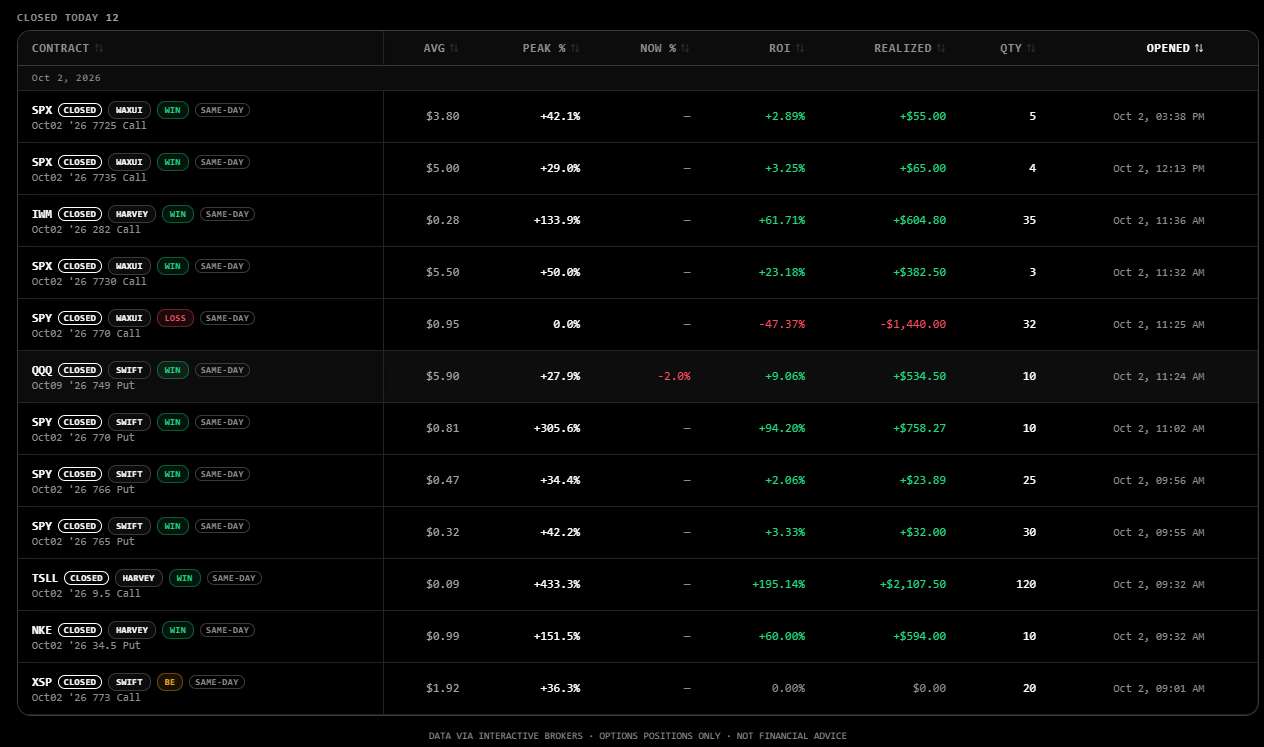Click opened time Oct 2, 12:13 PM
The image size is (1264, 747).
(x=1159, y=168)
